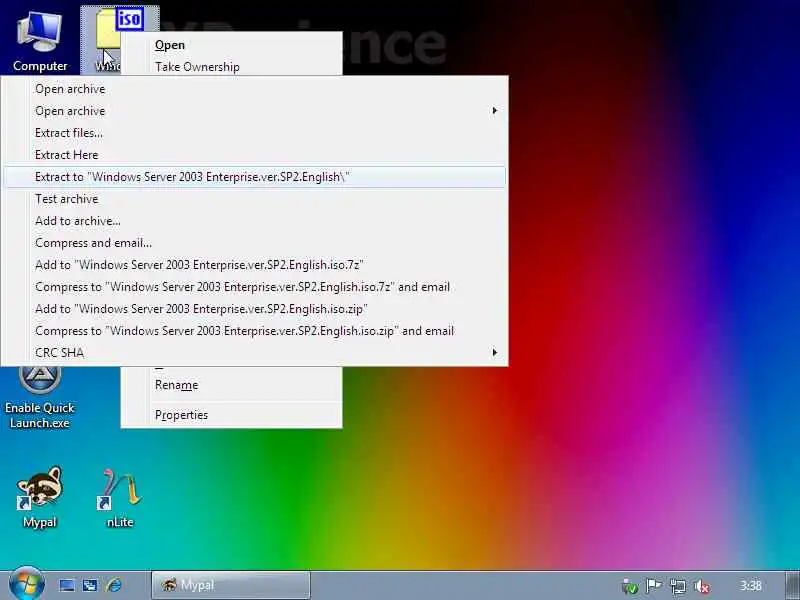Click the Show desktop strip beside the clock

(x=792, y=585)
